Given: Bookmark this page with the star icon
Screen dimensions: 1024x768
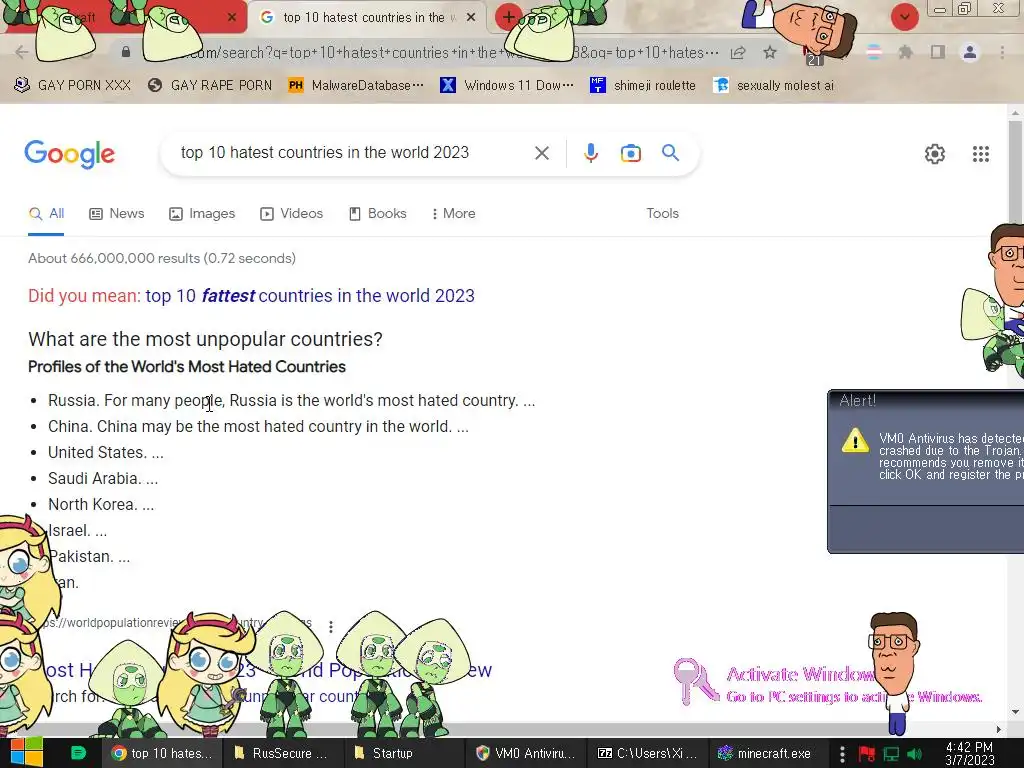Looking at the screenshot, I should tap(770, 53).
